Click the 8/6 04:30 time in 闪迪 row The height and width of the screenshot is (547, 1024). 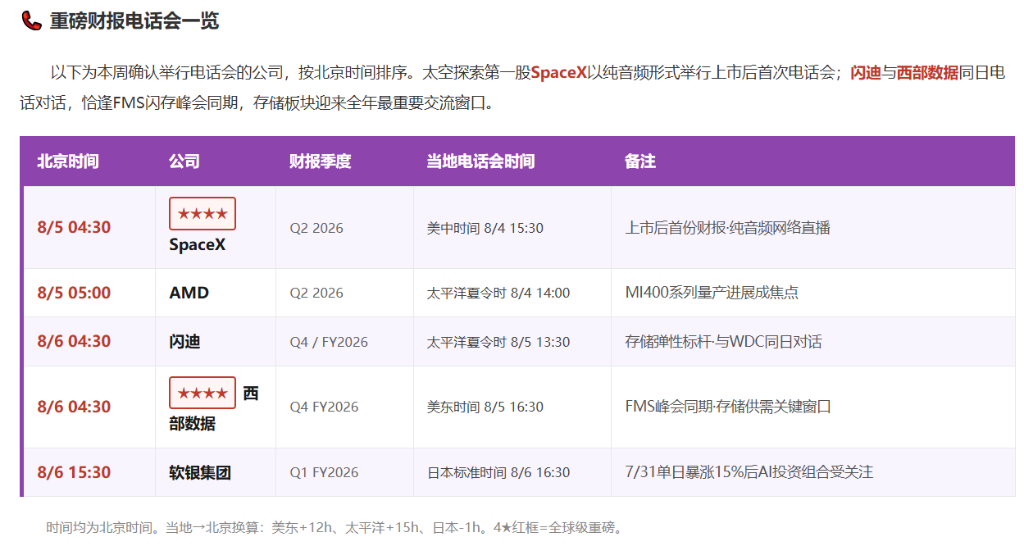(74, 341)
